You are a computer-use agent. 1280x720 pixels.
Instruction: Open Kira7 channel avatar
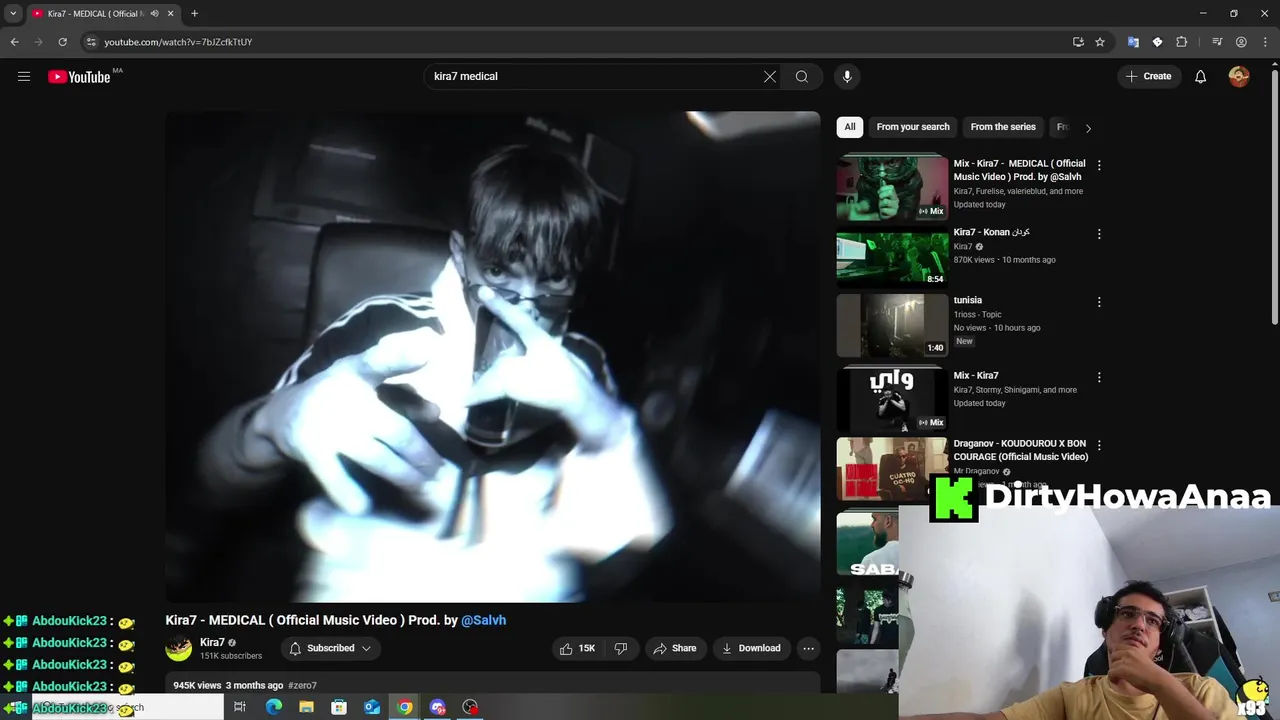[179, 648]
